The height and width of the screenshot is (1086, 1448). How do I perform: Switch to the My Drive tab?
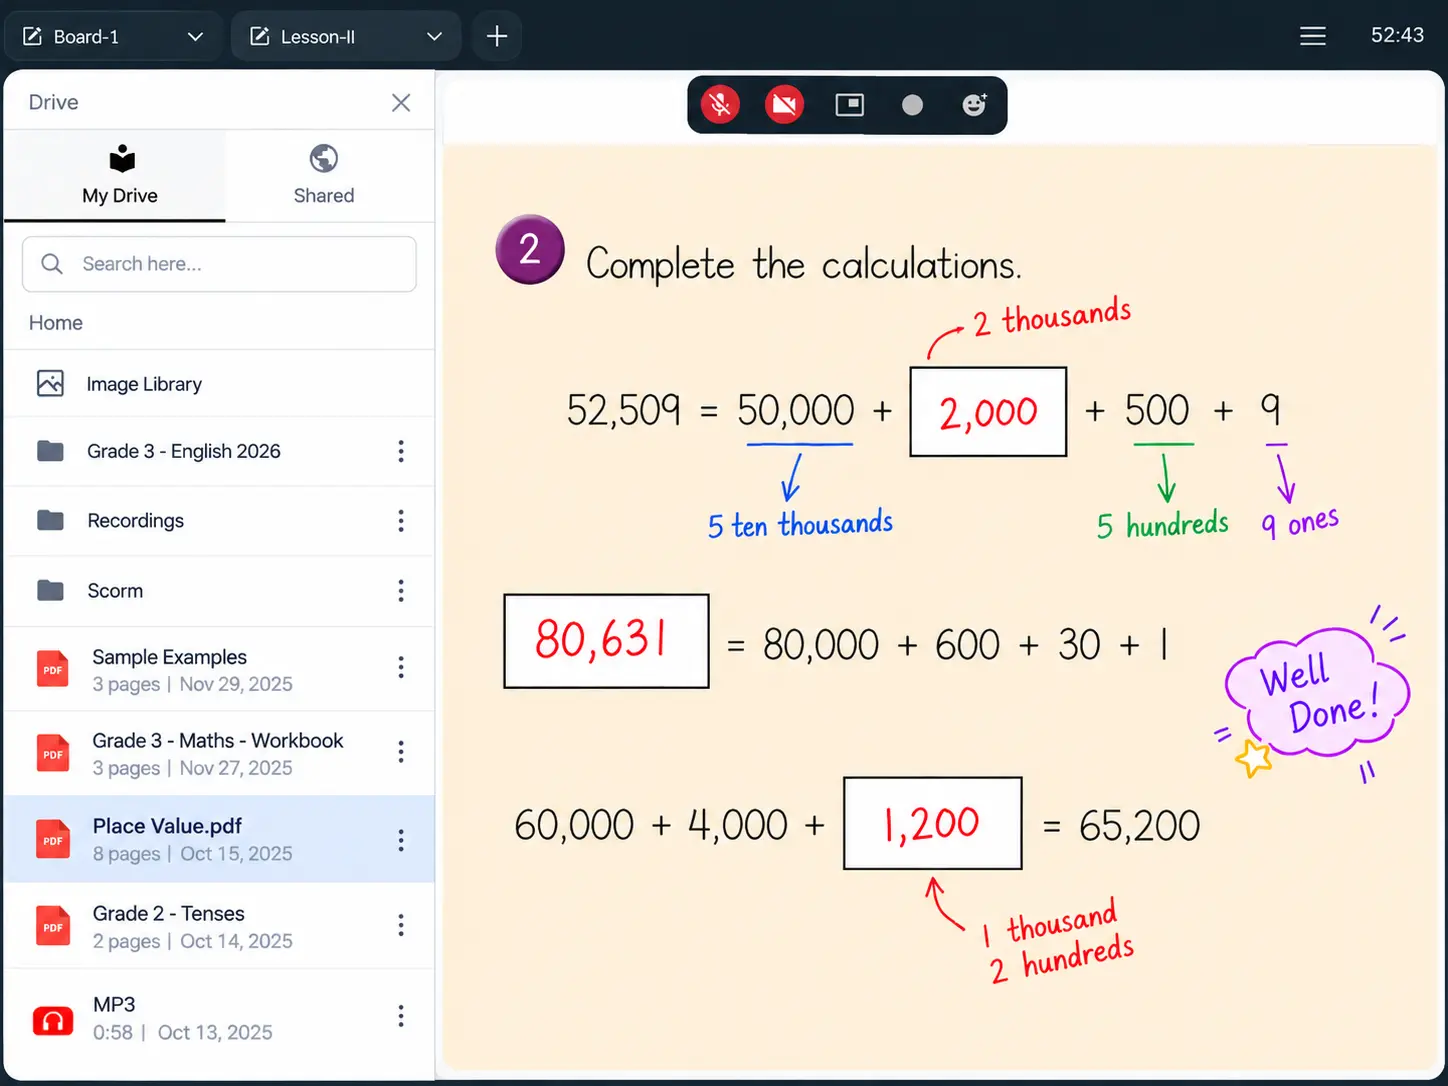pos(115,175)
